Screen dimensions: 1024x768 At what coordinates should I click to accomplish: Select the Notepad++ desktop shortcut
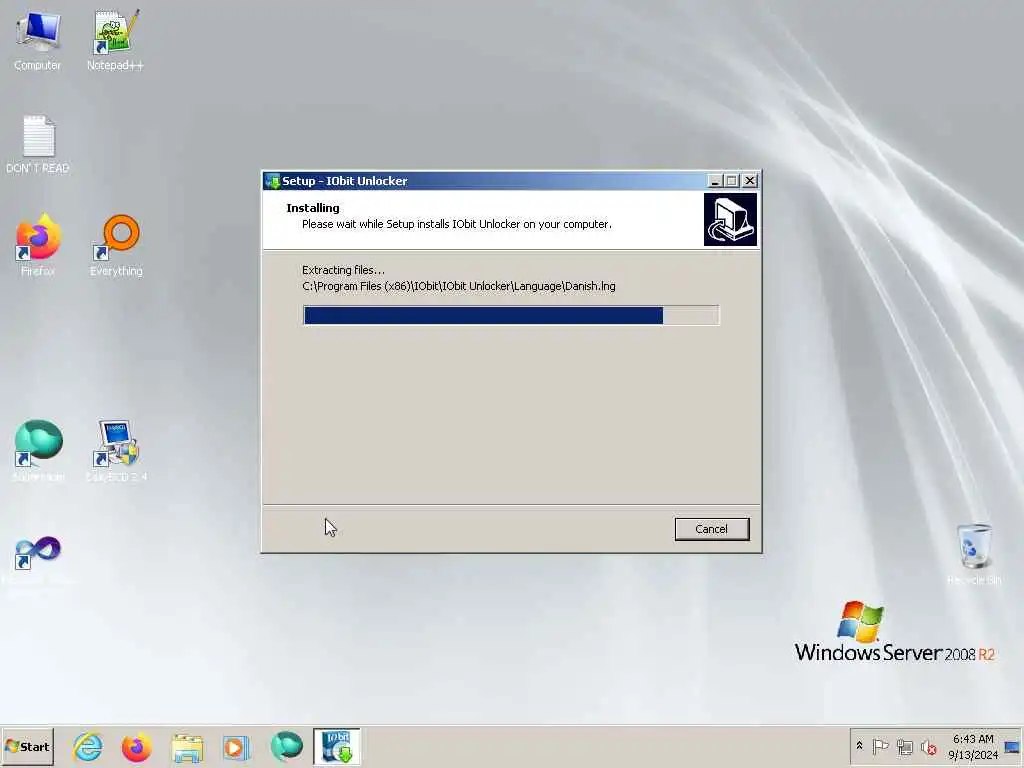tap(115, 40)
